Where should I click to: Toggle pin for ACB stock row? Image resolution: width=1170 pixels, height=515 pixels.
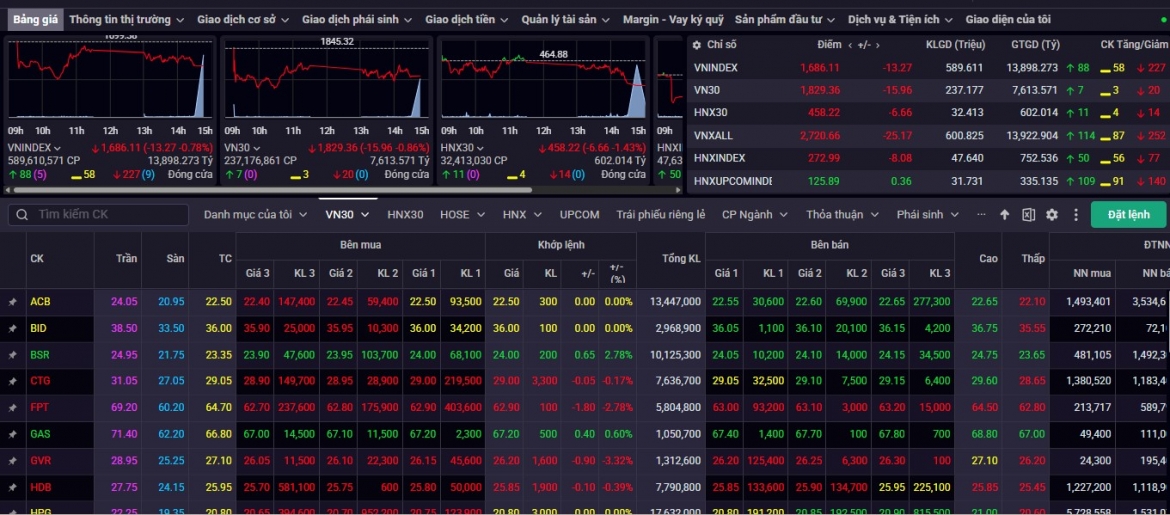pyautogui.click(x=12, y=302)
